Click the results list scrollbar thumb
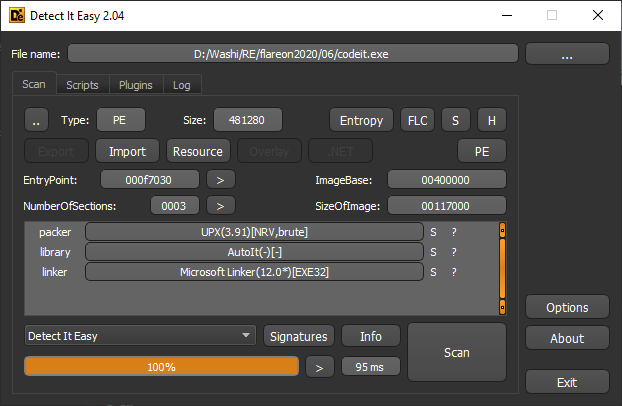Image resolution: width=622 pixels, height=406 pixels. click(x=502, y=268)
